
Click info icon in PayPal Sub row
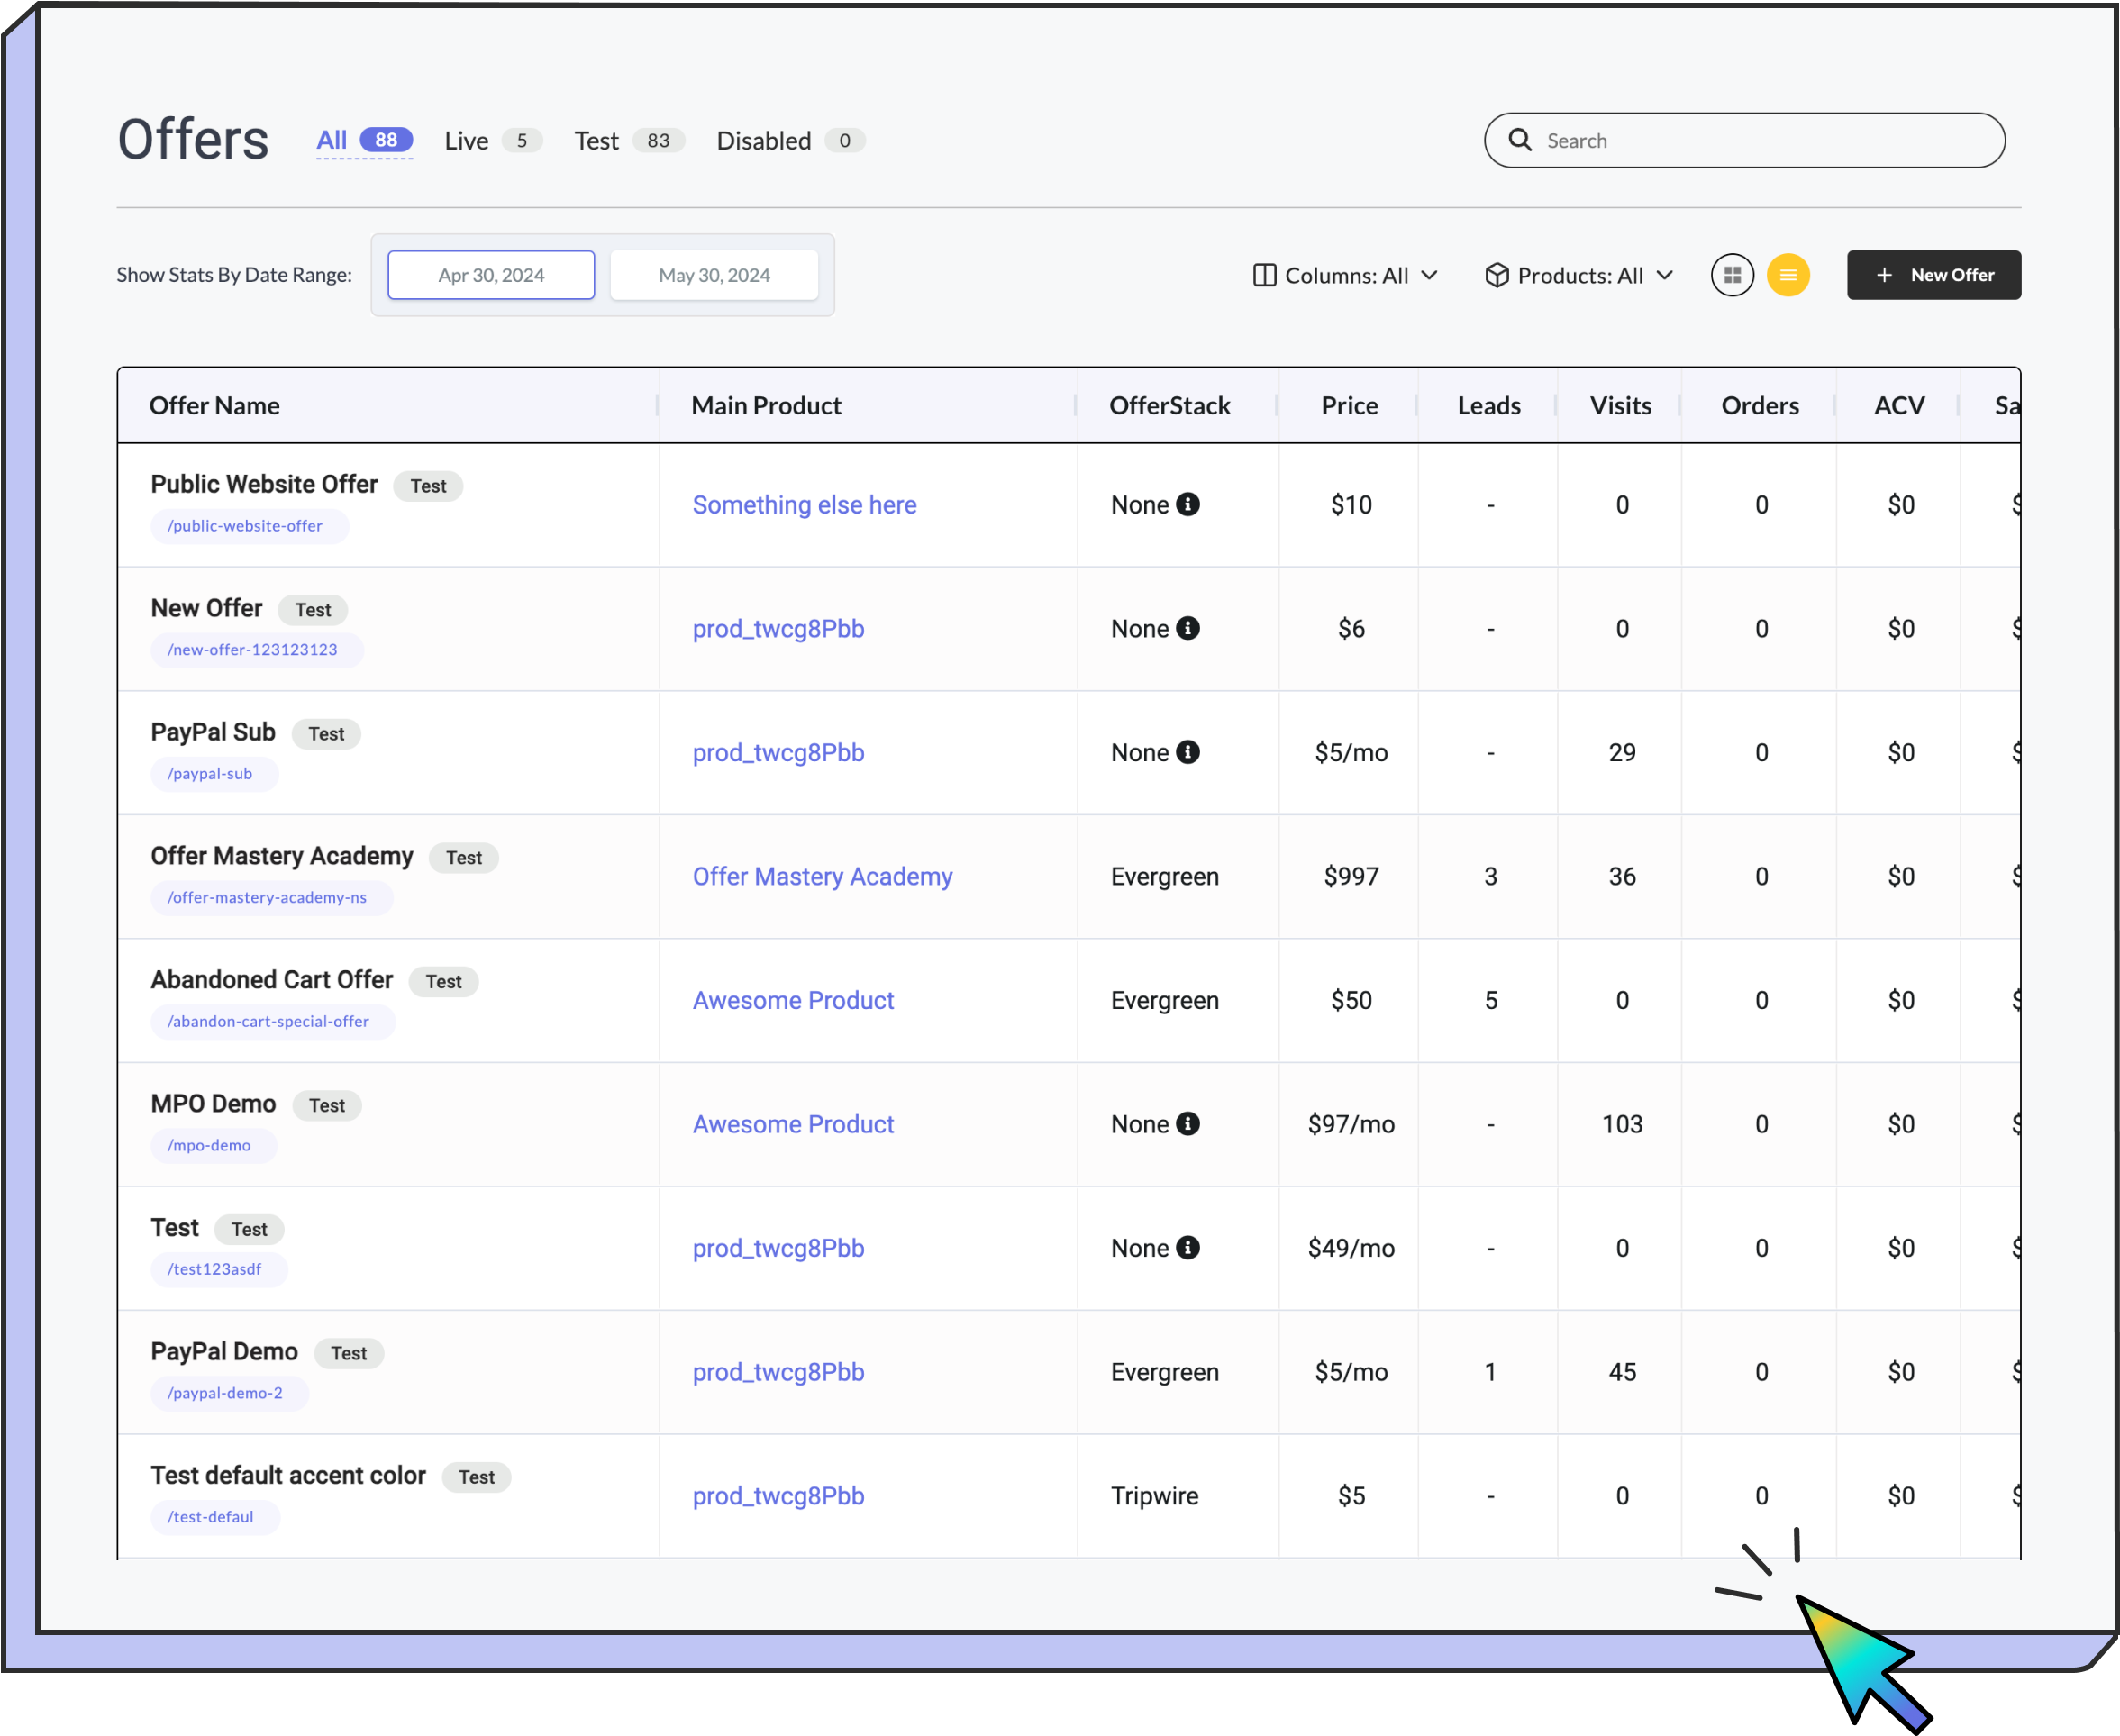tap(1187, 753)
